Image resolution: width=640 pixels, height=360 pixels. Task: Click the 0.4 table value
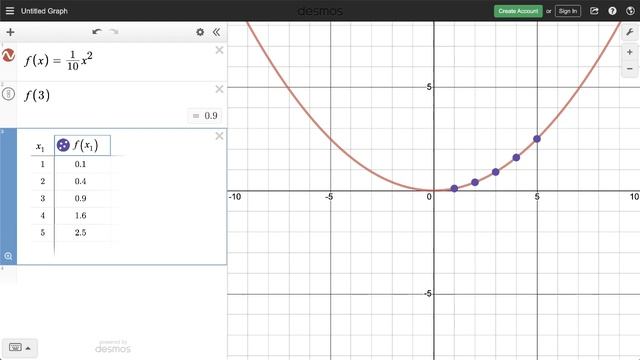point(80,181)
